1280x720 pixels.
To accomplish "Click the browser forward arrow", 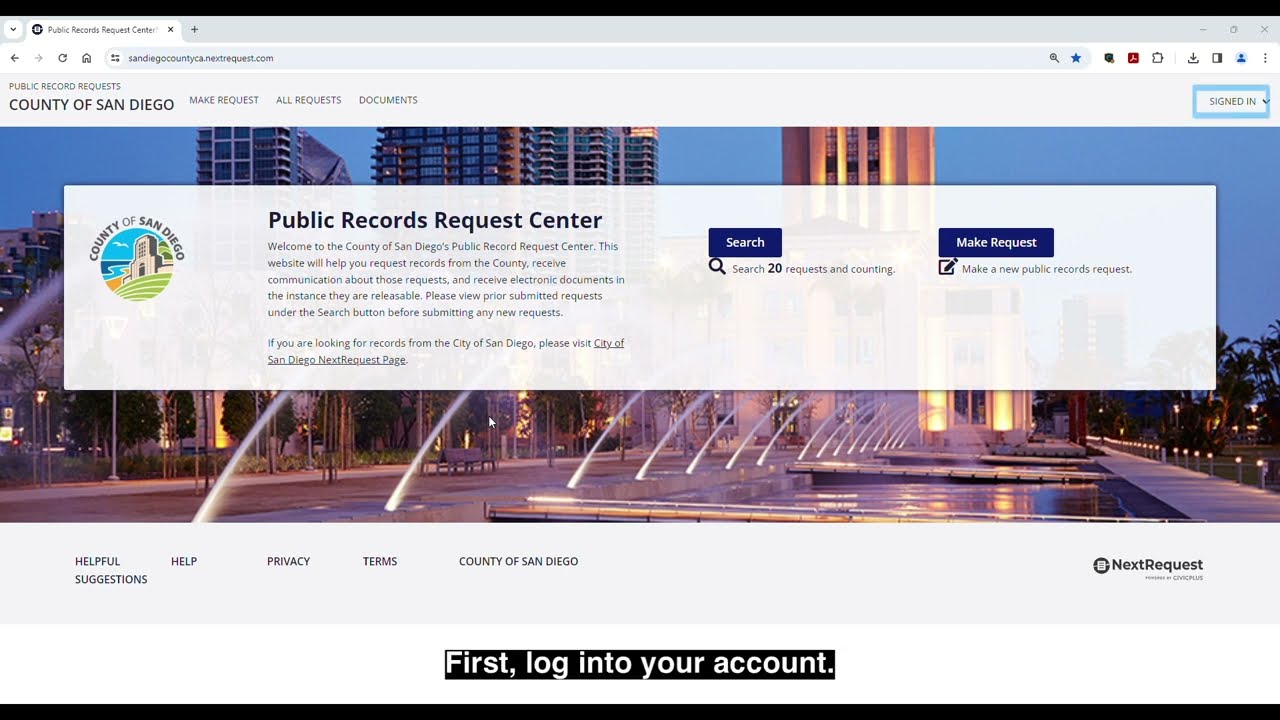I will tap(38, 58).
